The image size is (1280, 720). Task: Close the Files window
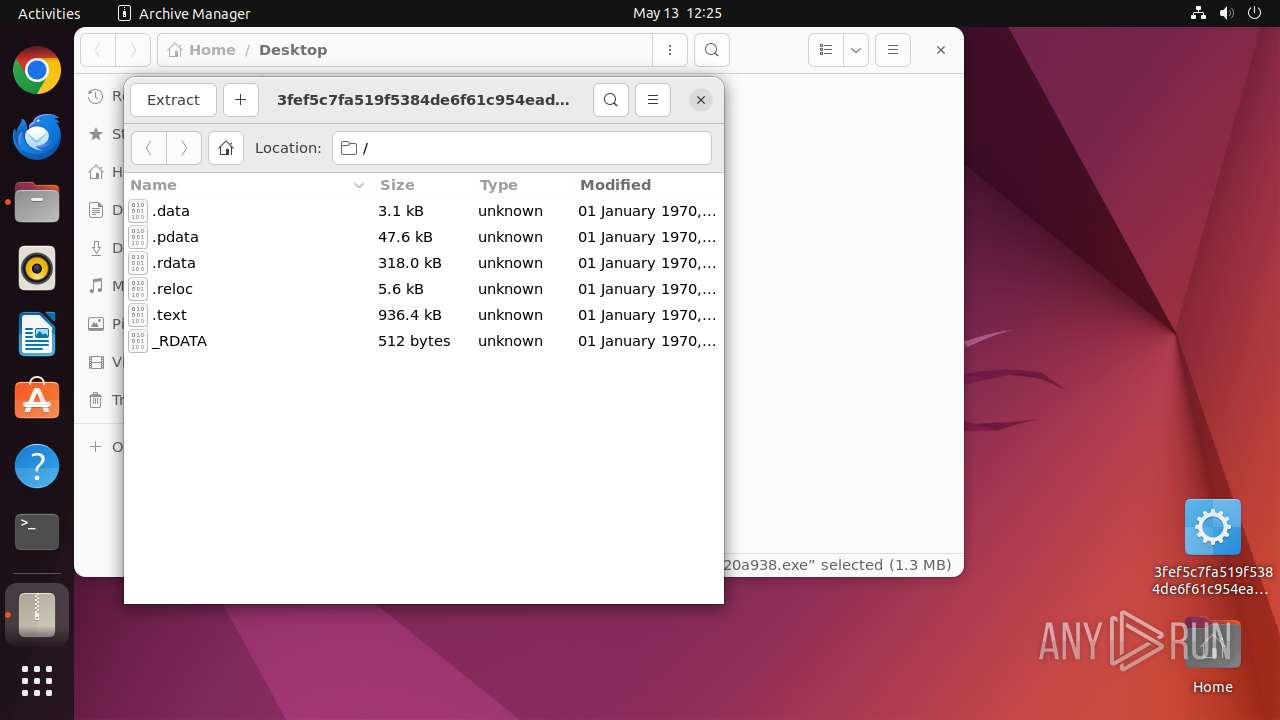(941, 50)
